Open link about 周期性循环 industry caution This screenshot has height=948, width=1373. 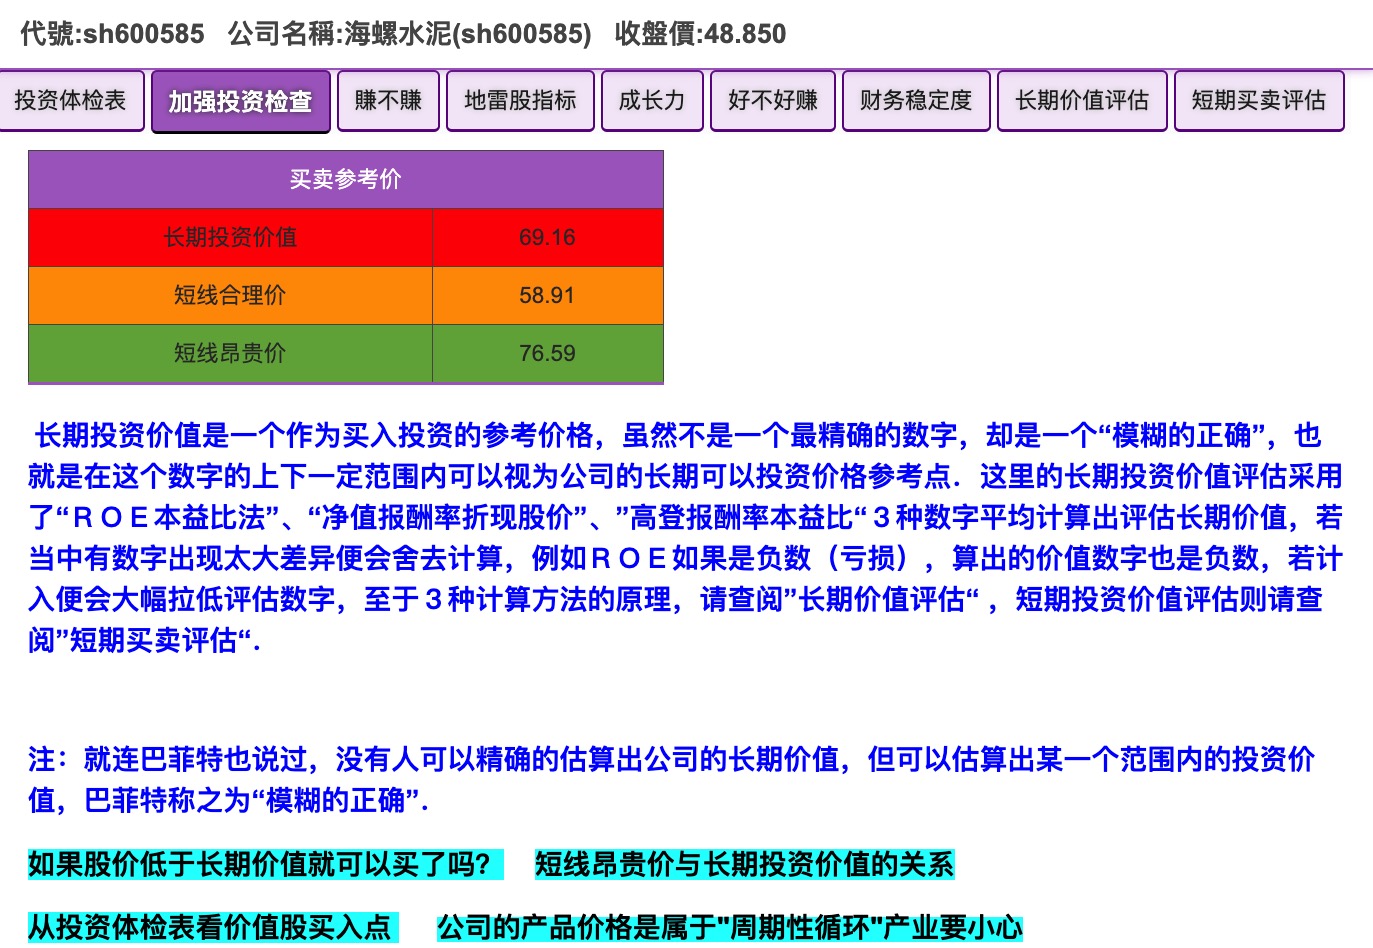730,927
